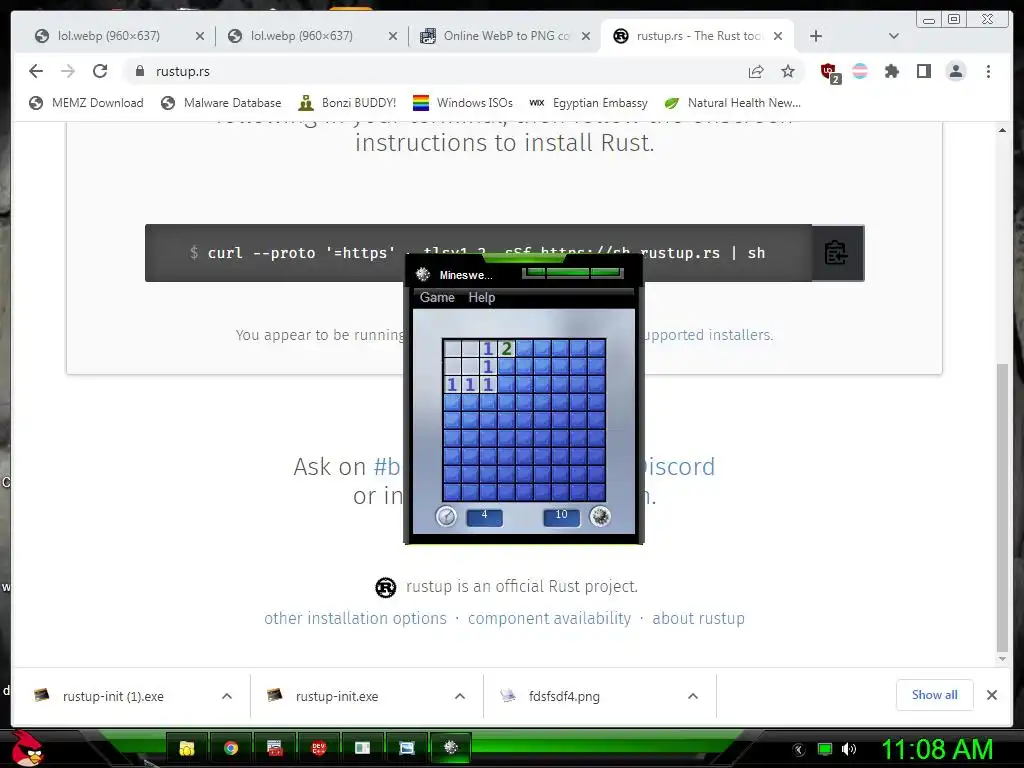Click the share page icon in address bar
The image size is (1024, 768).
click(756, 71)
